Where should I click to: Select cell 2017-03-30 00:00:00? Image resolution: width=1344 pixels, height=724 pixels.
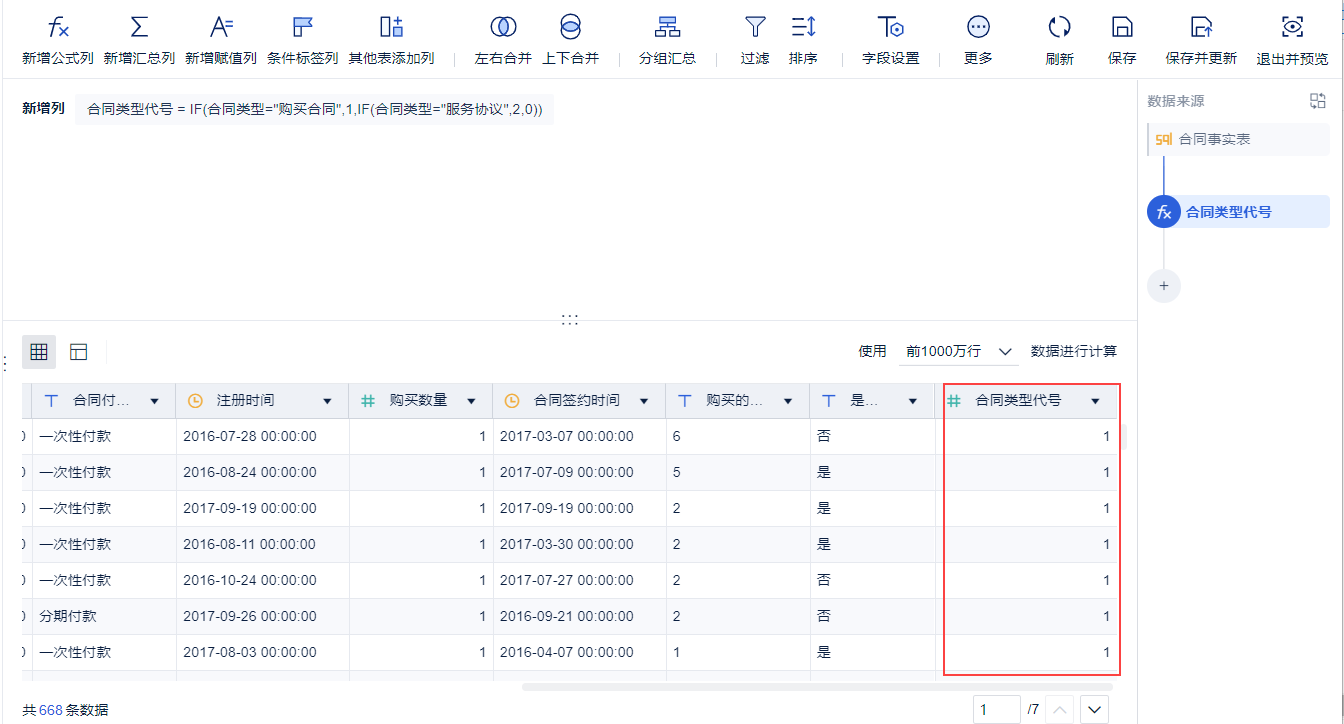point(580,545)
